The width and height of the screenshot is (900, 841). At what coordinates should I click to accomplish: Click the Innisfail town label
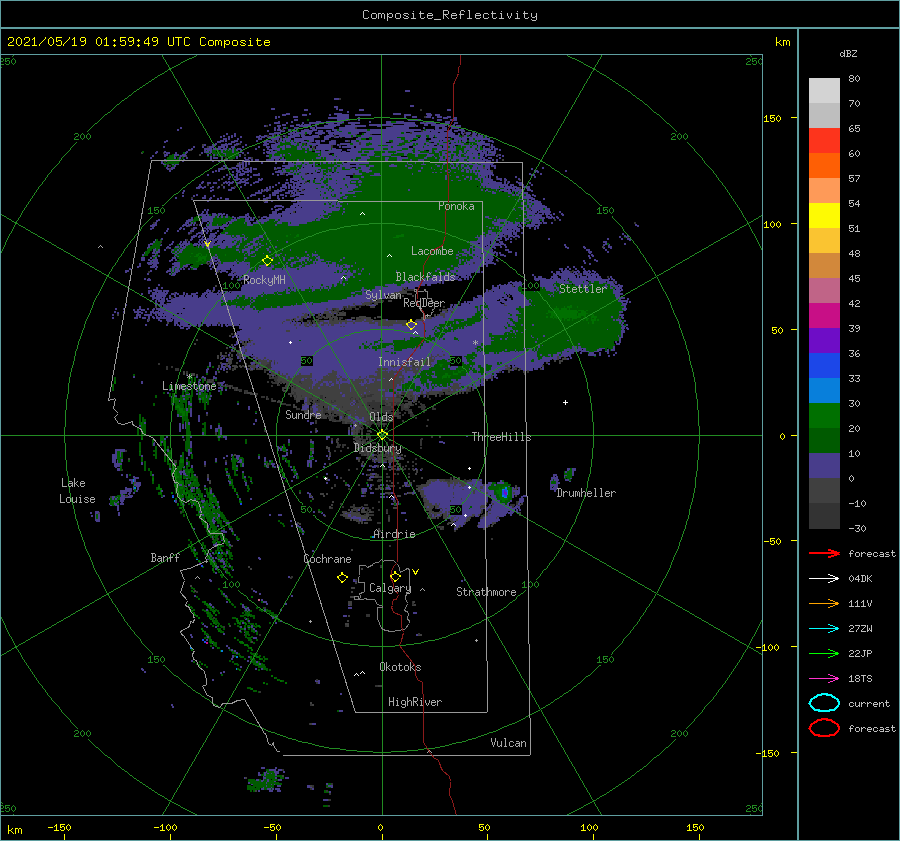(404, 362)
